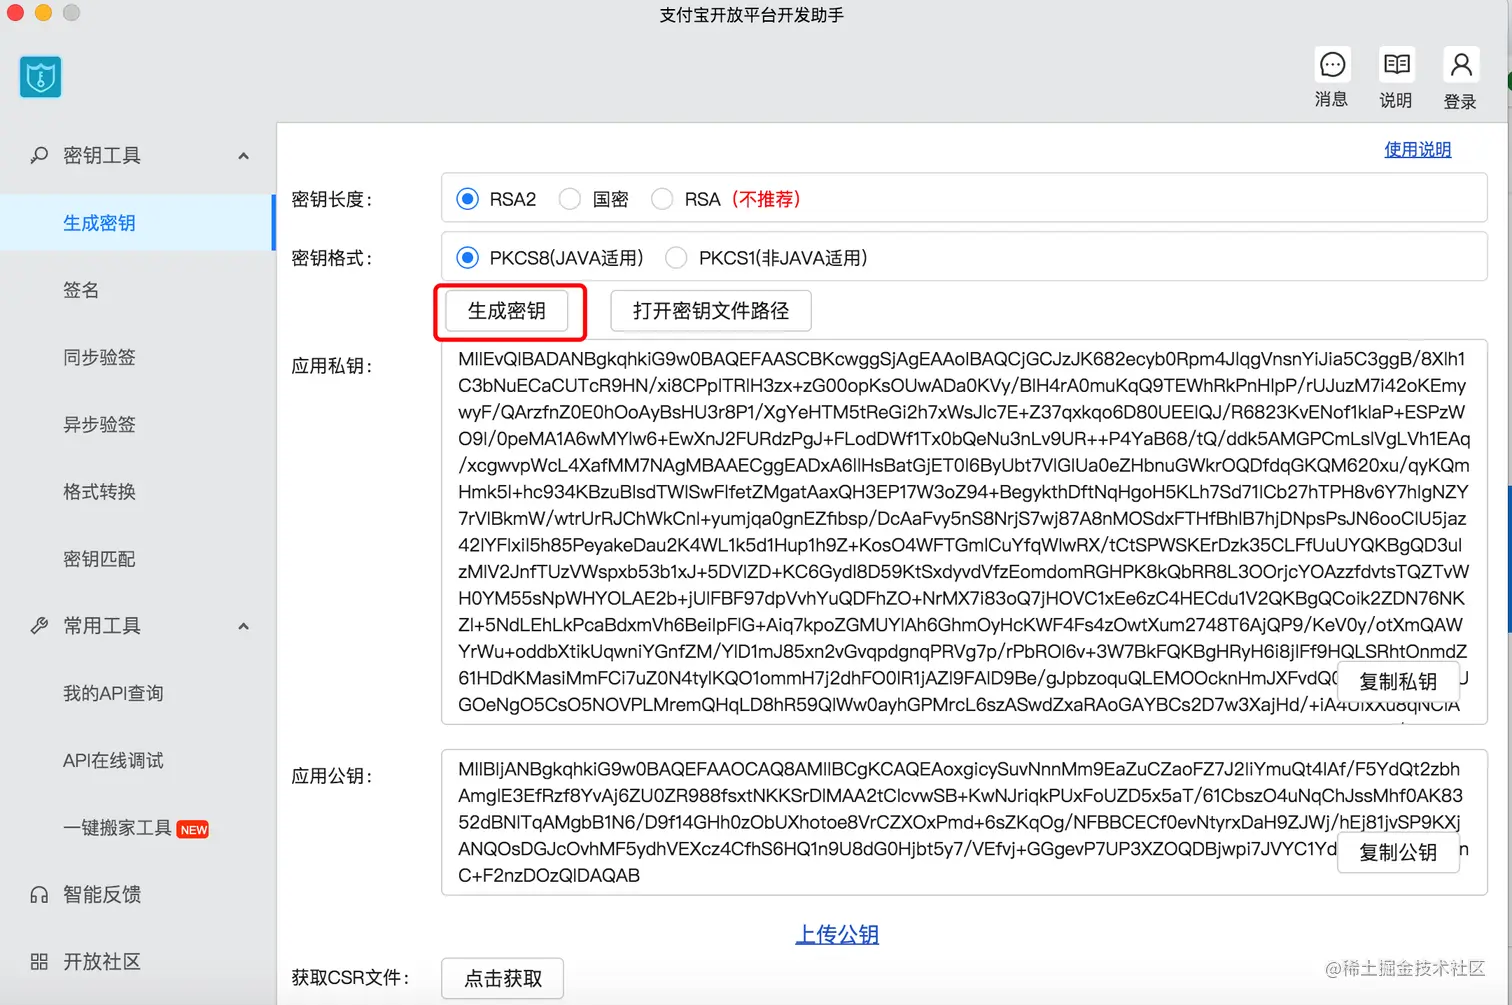
Task: Click the headset icon beside 智能反馈
Action: [39, 894]
